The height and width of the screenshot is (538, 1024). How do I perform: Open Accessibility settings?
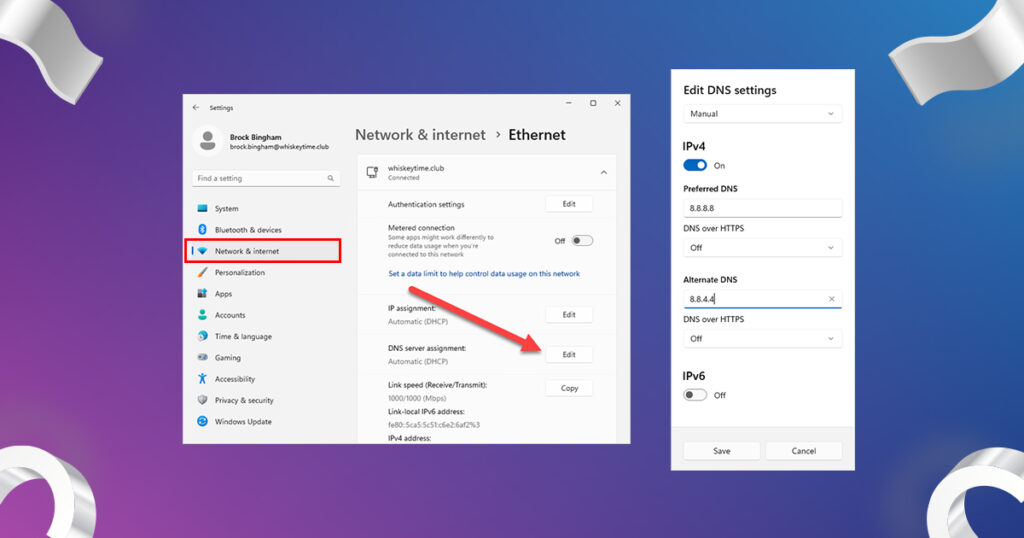[x=234, y=379]
